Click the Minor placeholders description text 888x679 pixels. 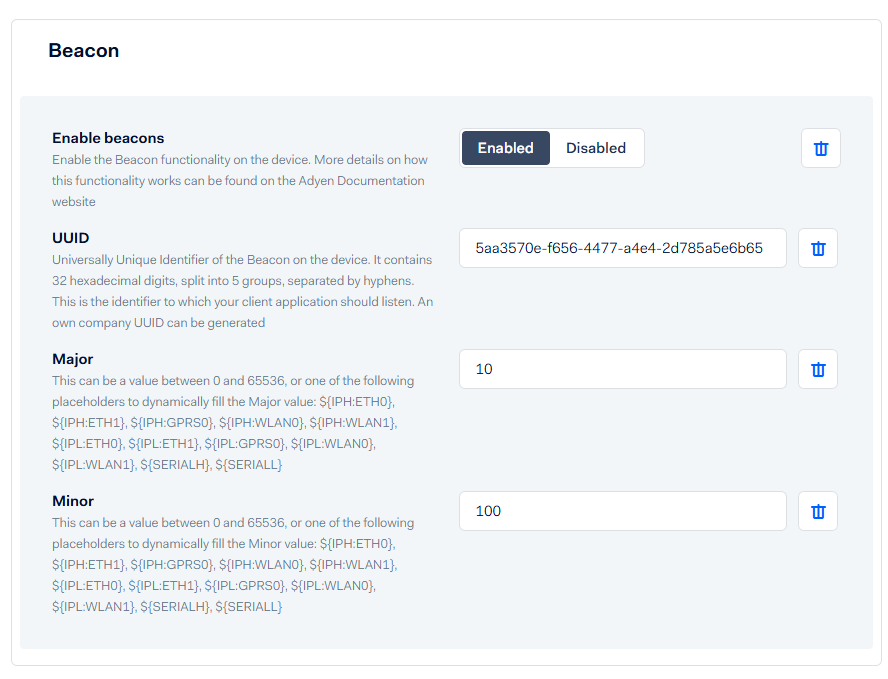point(233,565)
